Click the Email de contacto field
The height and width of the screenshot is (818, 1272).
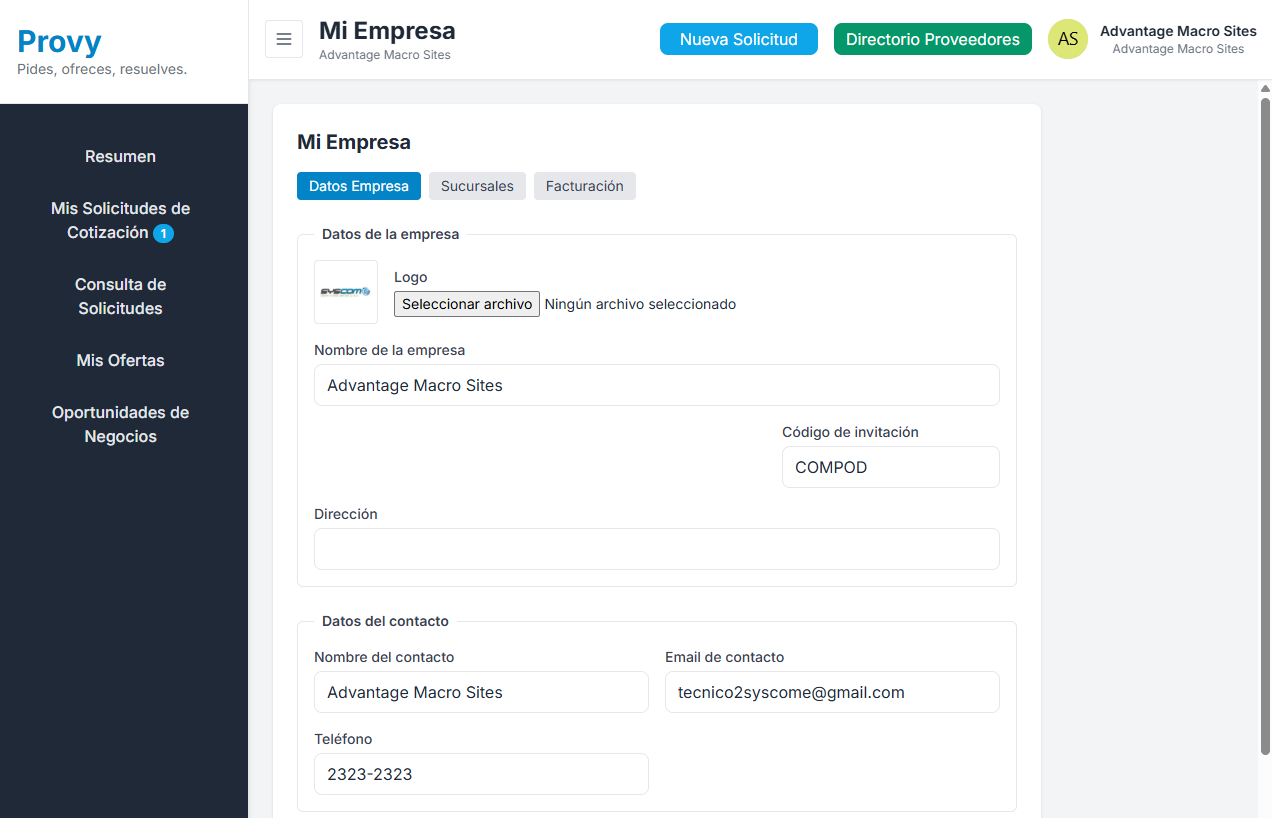pyautogui.click(x=831, y=692)
